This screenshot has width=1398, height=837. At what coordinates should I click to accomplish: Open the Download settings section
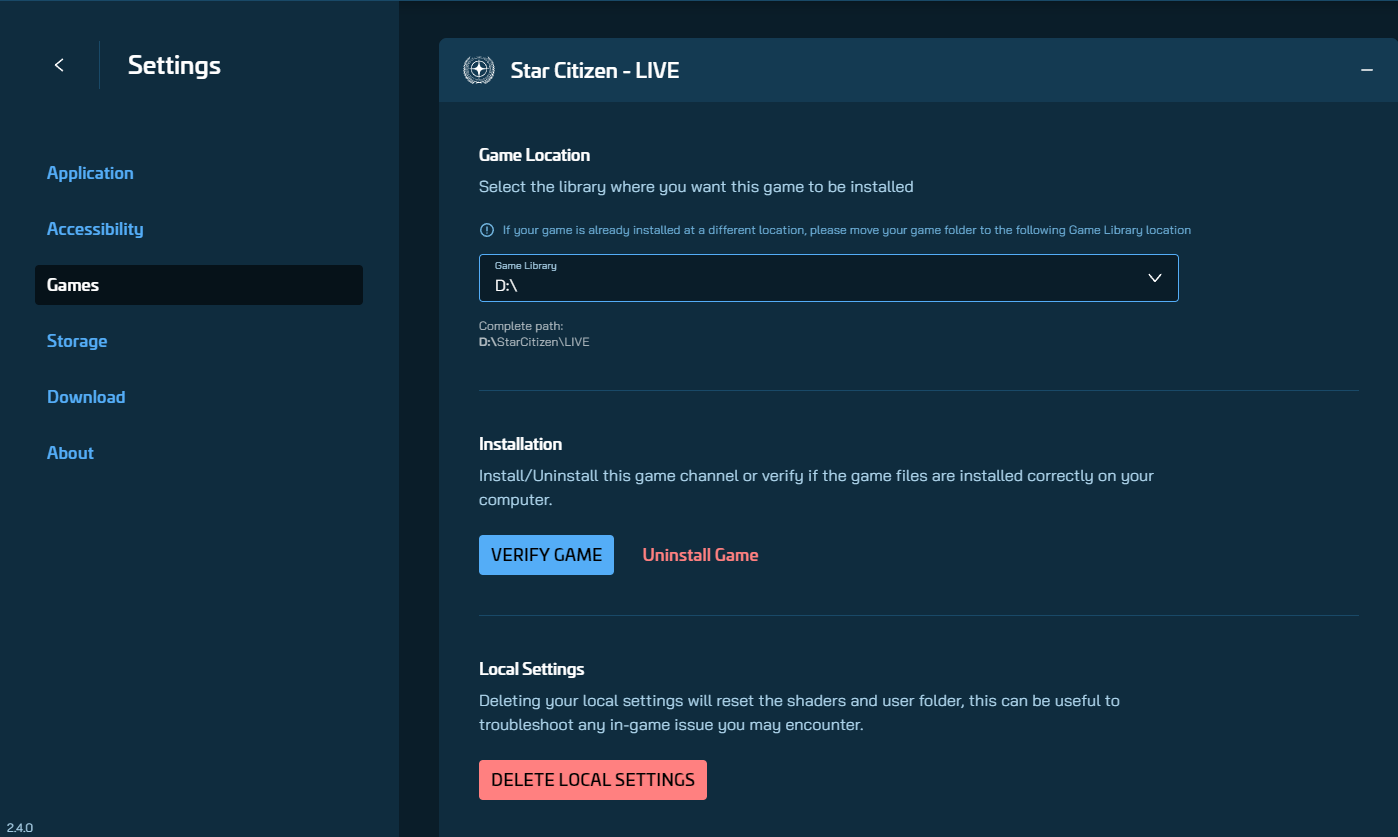pos(86,397)
